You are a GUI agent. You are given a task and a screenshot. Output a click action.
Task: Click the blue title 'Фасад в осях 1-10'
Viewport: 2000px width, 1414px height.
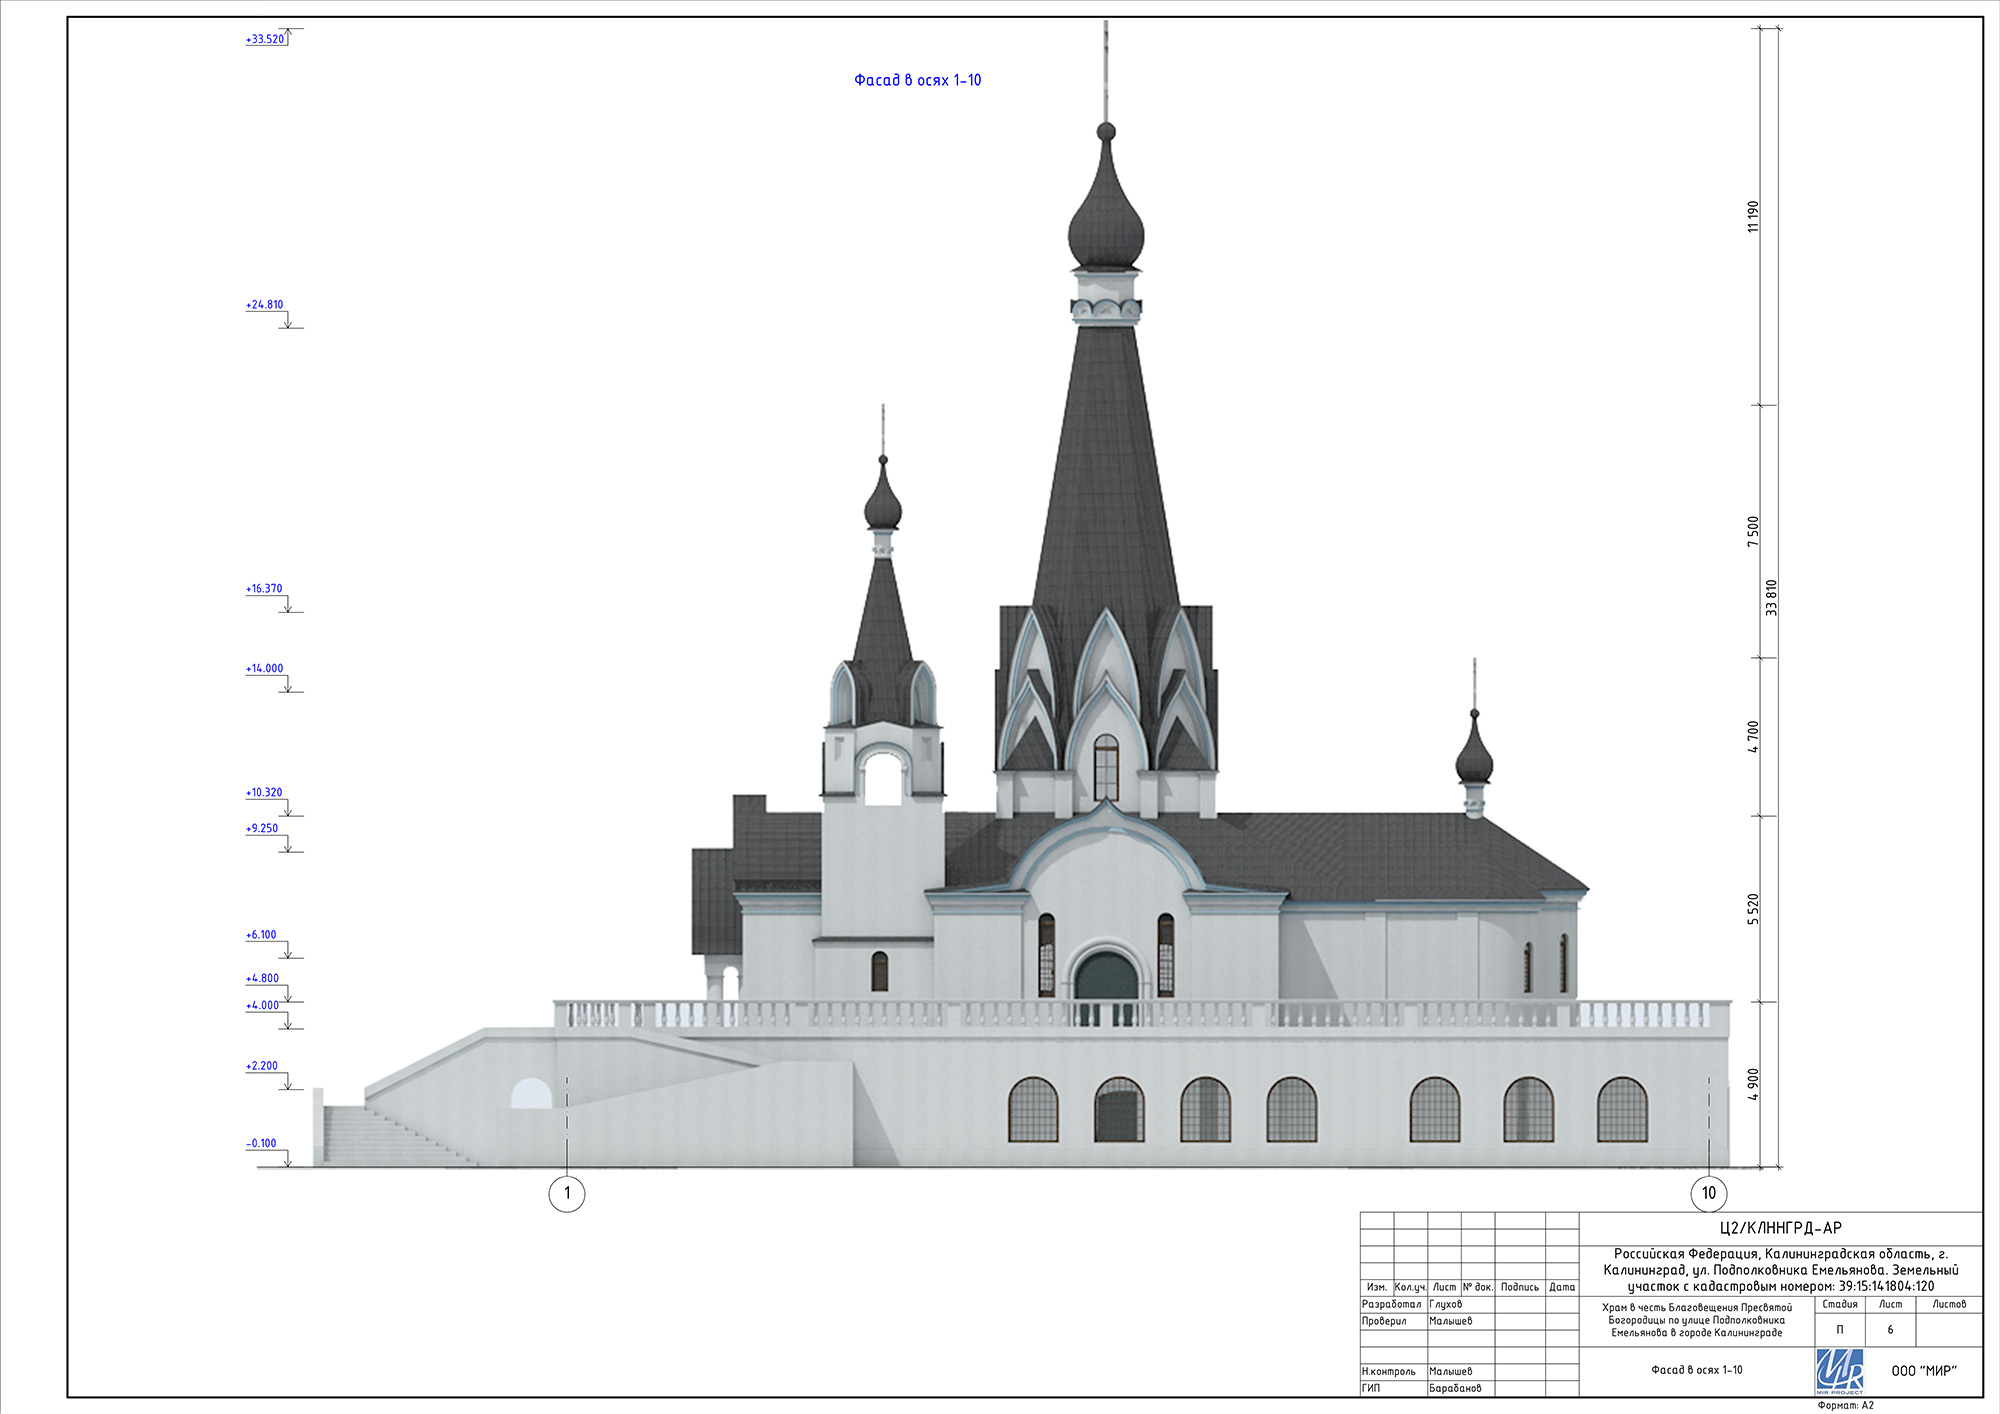tap(917, 80)
